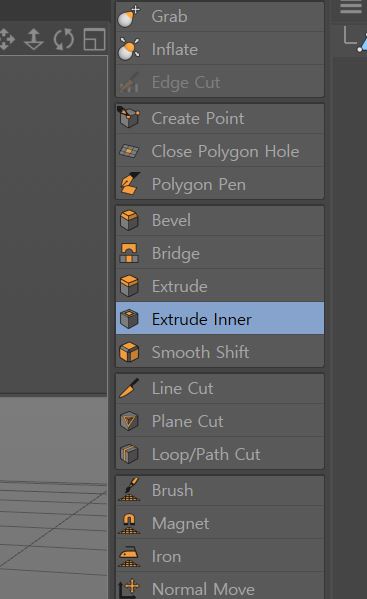Open the hamburger menu at top right
The image size is (367, 599).
[351, 6]
